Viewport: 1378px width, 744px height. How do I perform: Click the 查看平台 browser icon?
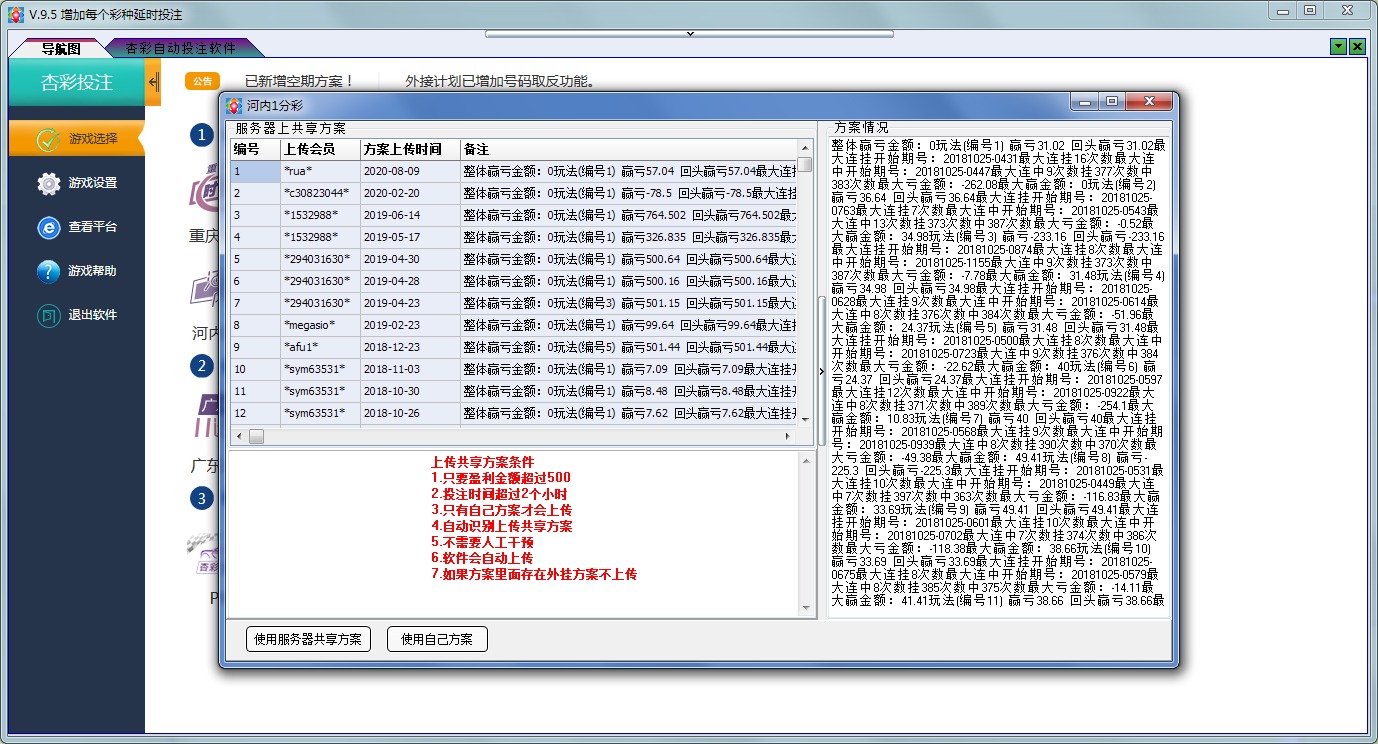pyautogui.click(x=49, y=227)
